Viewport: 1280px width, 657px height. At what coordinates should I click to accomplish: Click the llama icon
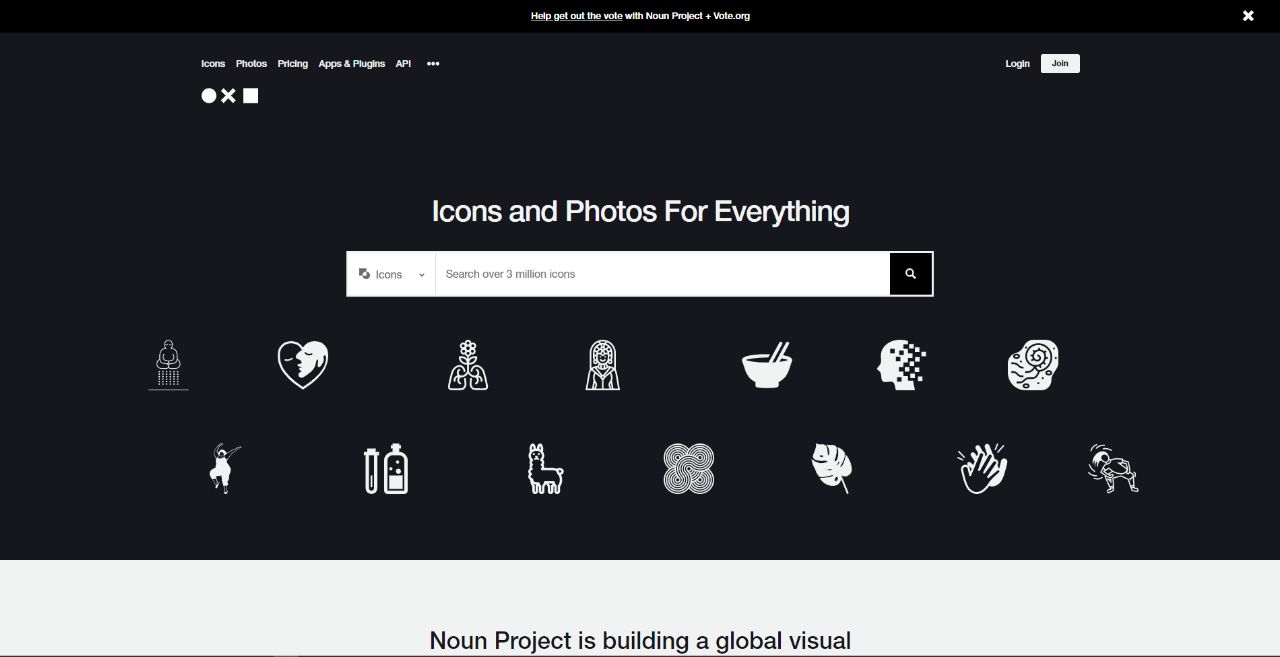[x=545, y=469]
